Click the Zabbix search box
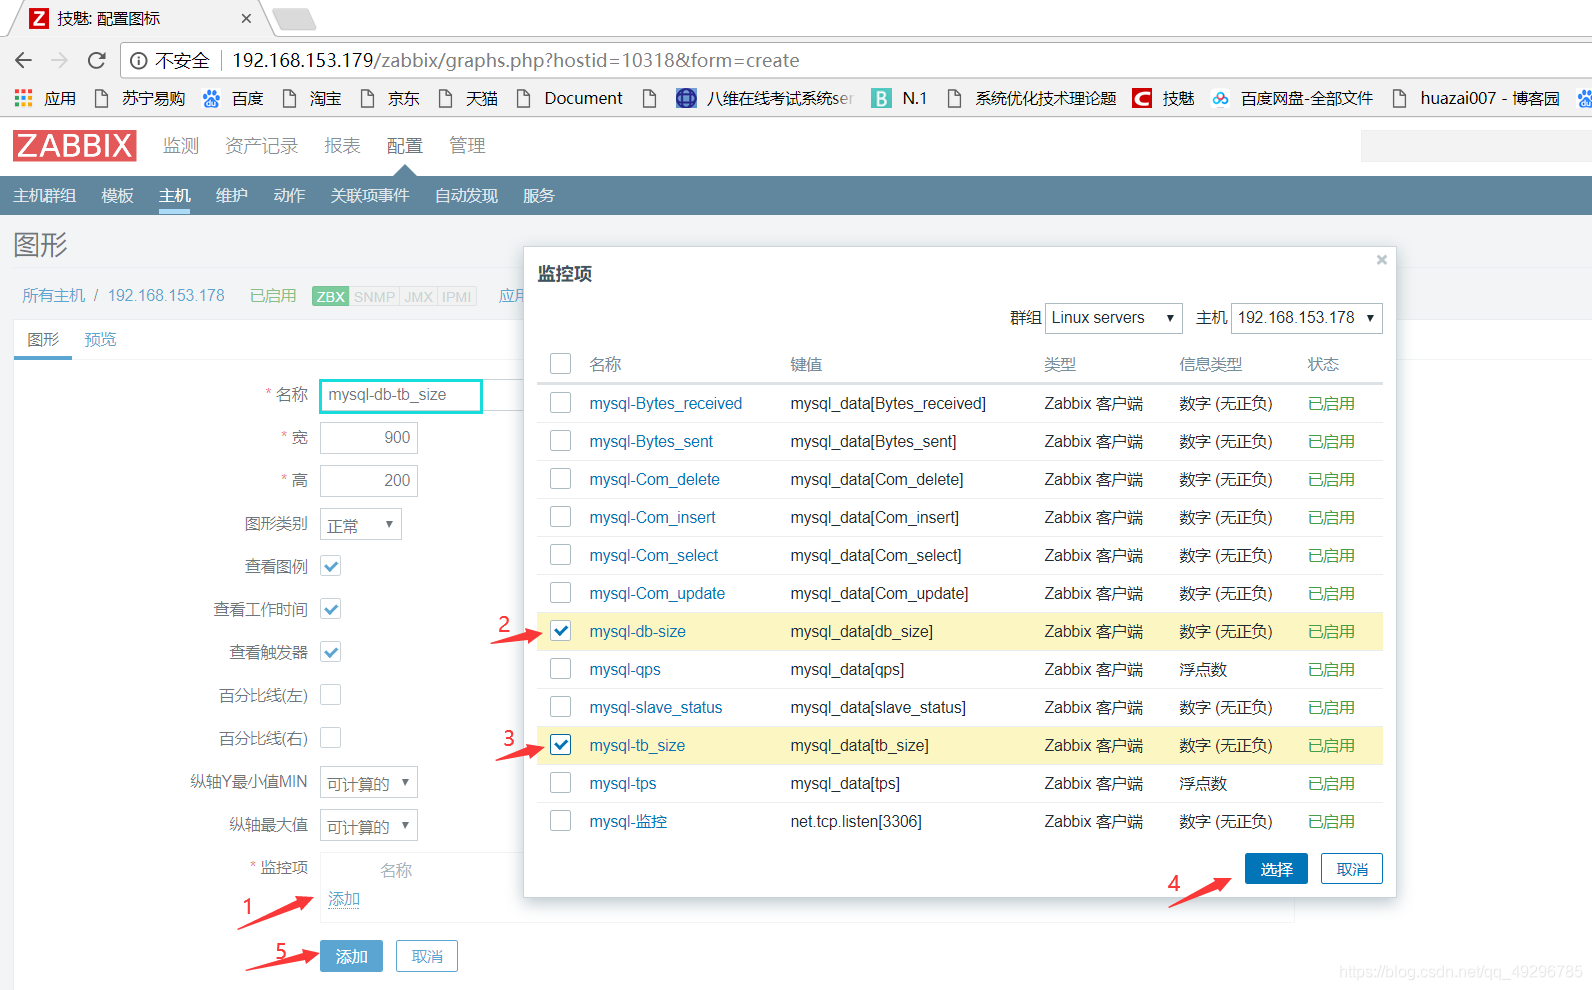The image size is (1592, 990). point(1476,146)
